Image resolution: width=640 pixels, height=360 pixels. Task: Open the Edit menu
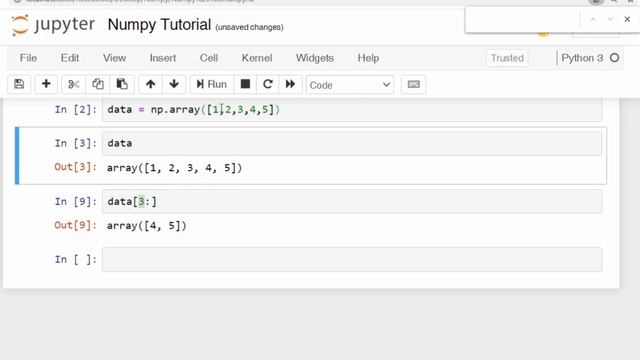pyautogui.click(x=70, y=58)
